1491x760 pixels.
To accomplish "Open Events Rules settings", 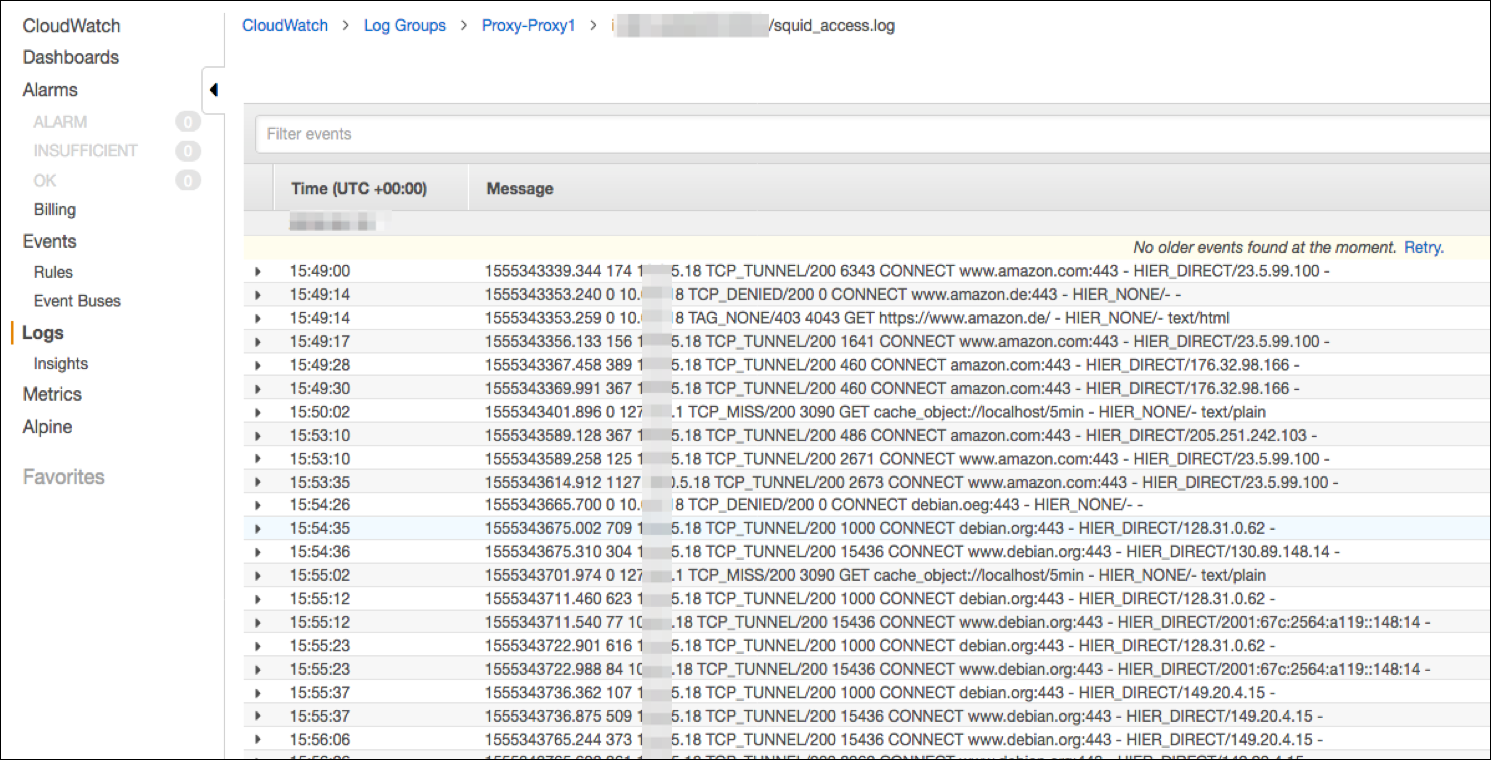I will pyautogui.click(x=53, y=271).
